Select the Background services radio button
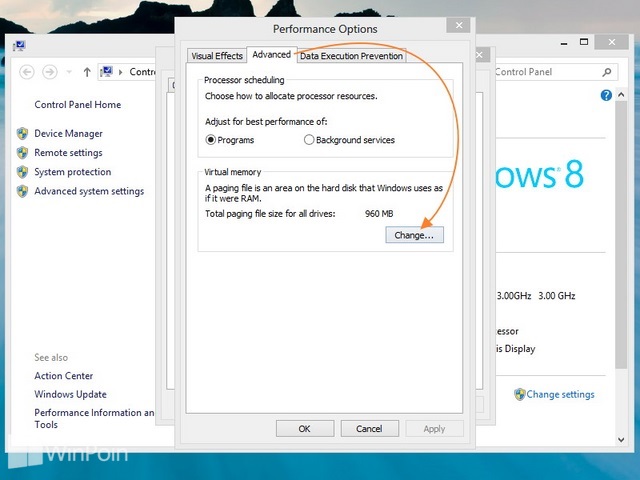Image resolution: width=640 pixels, height=480 pixels. [x=309, y=140]
